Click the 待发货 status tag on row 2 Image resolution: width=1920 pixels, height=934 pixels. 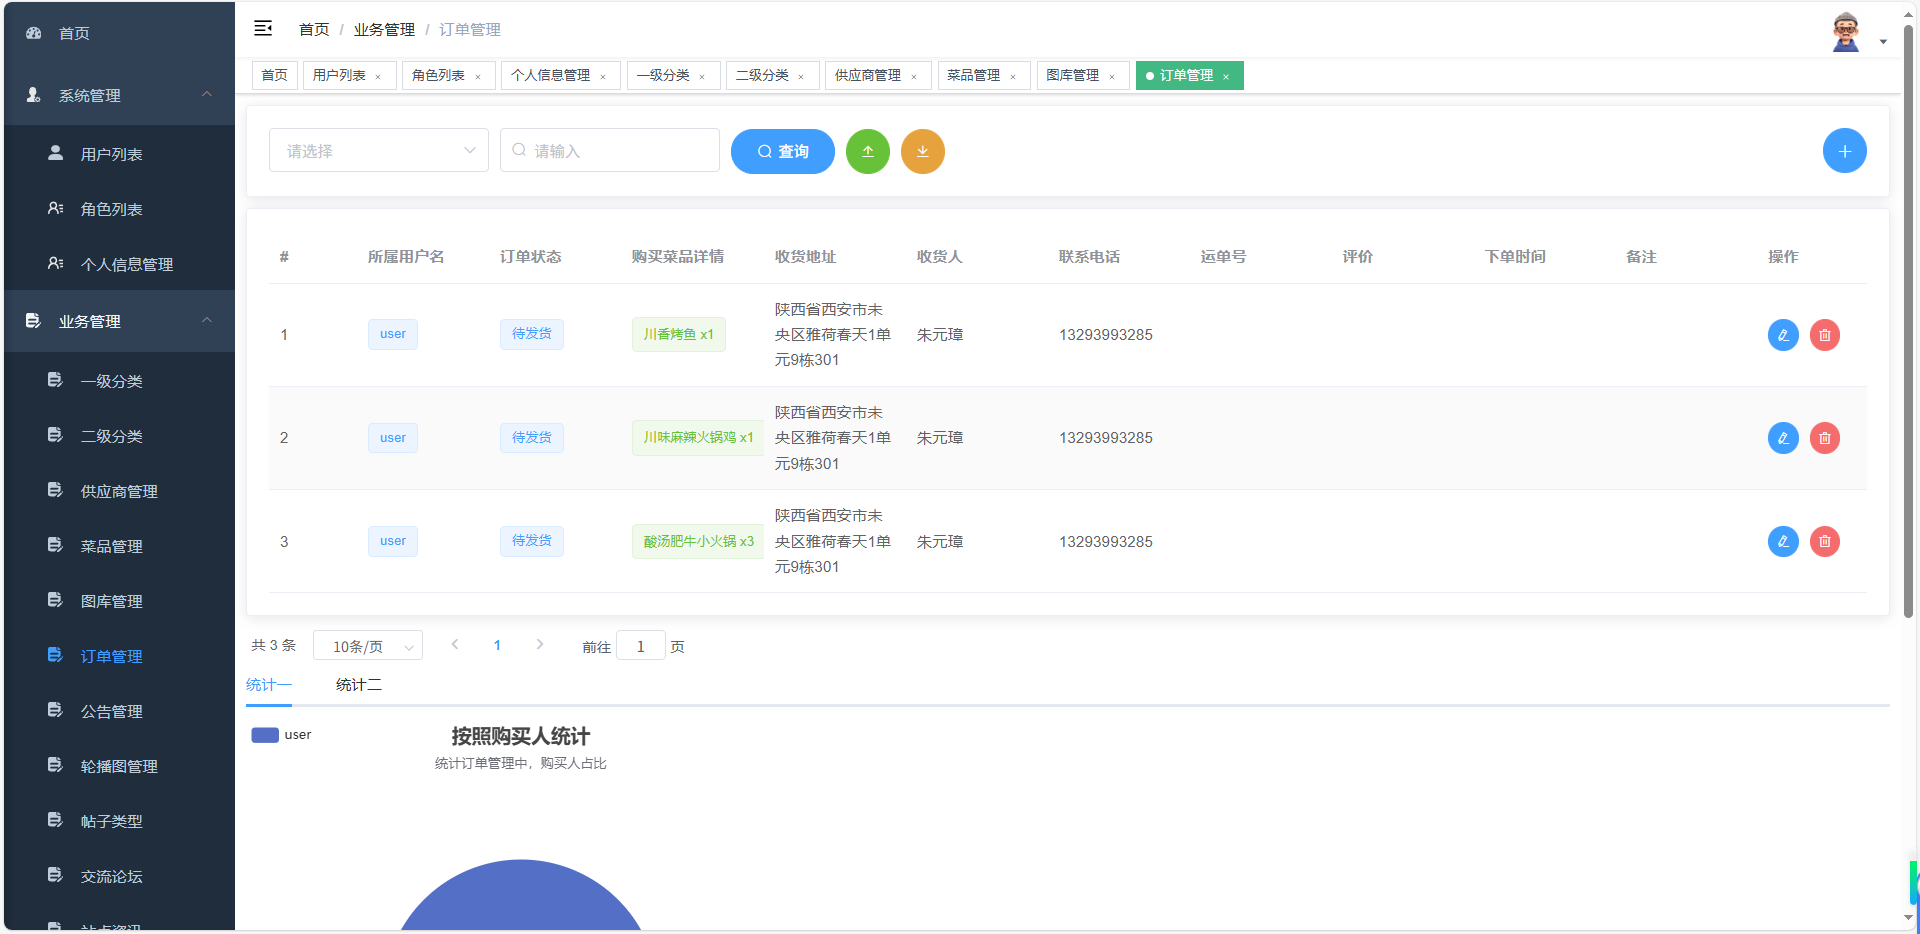point(531,437)
